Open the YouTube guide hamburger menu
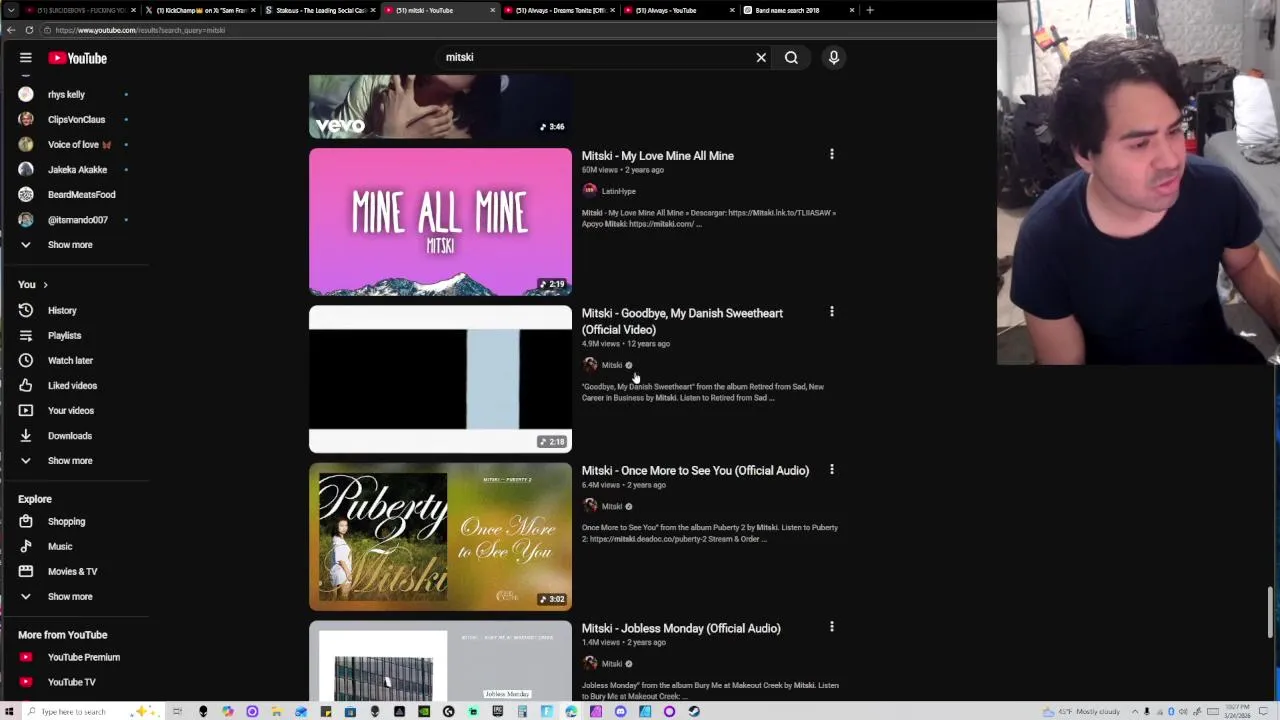The image size is (1280, 720). 26,58
